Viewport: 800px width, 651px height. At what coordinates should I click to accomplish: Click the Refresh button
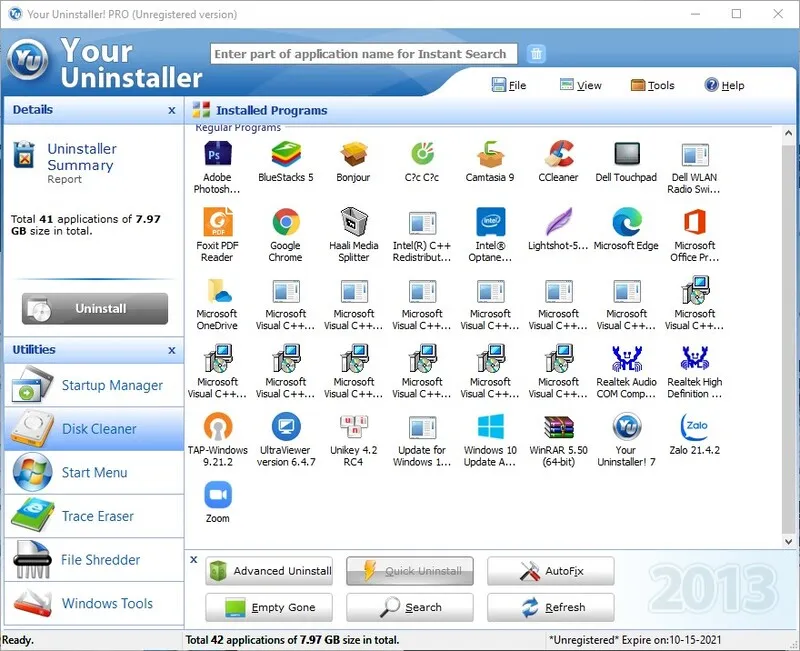point(551,608)
